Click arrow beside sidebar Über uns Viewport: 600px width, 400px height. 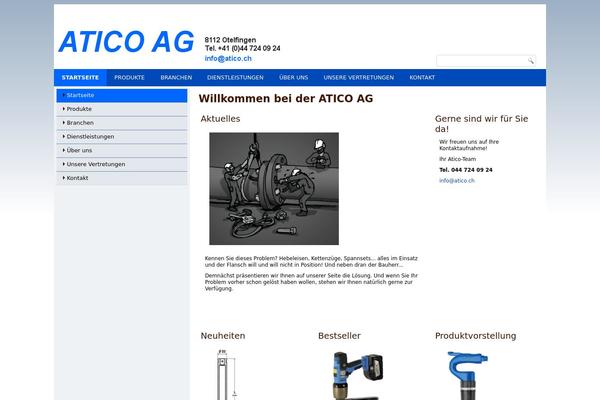64,150
